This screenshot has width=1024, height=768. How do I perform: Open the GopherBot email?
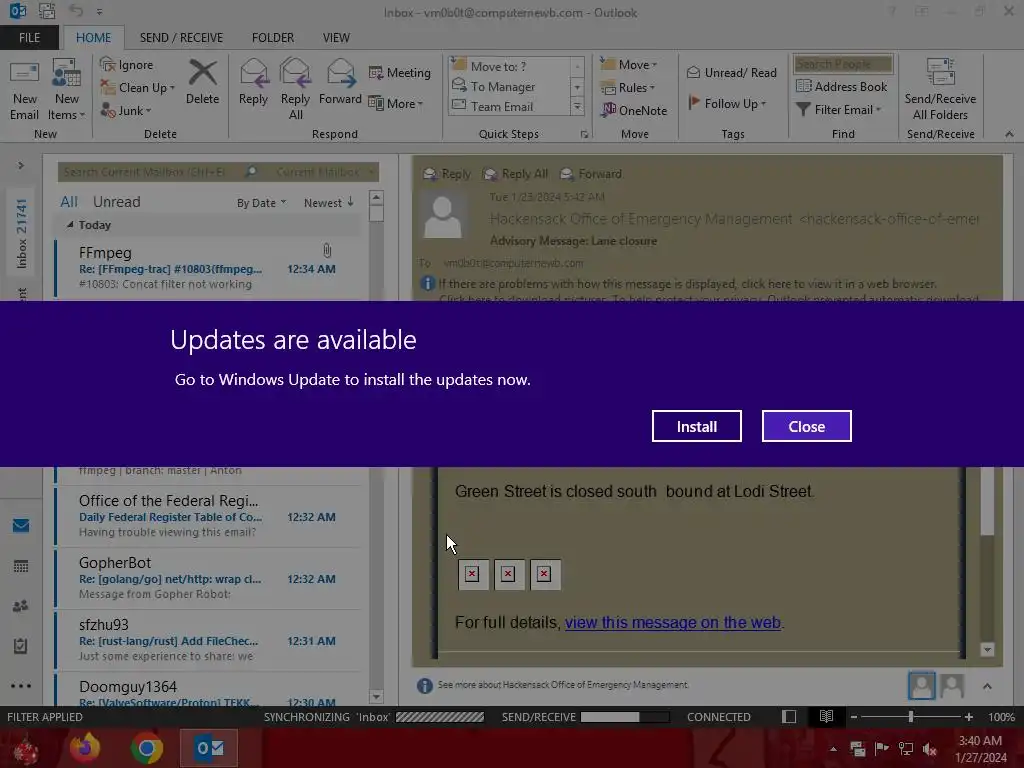pyautogui.click(x=209, y=578)
